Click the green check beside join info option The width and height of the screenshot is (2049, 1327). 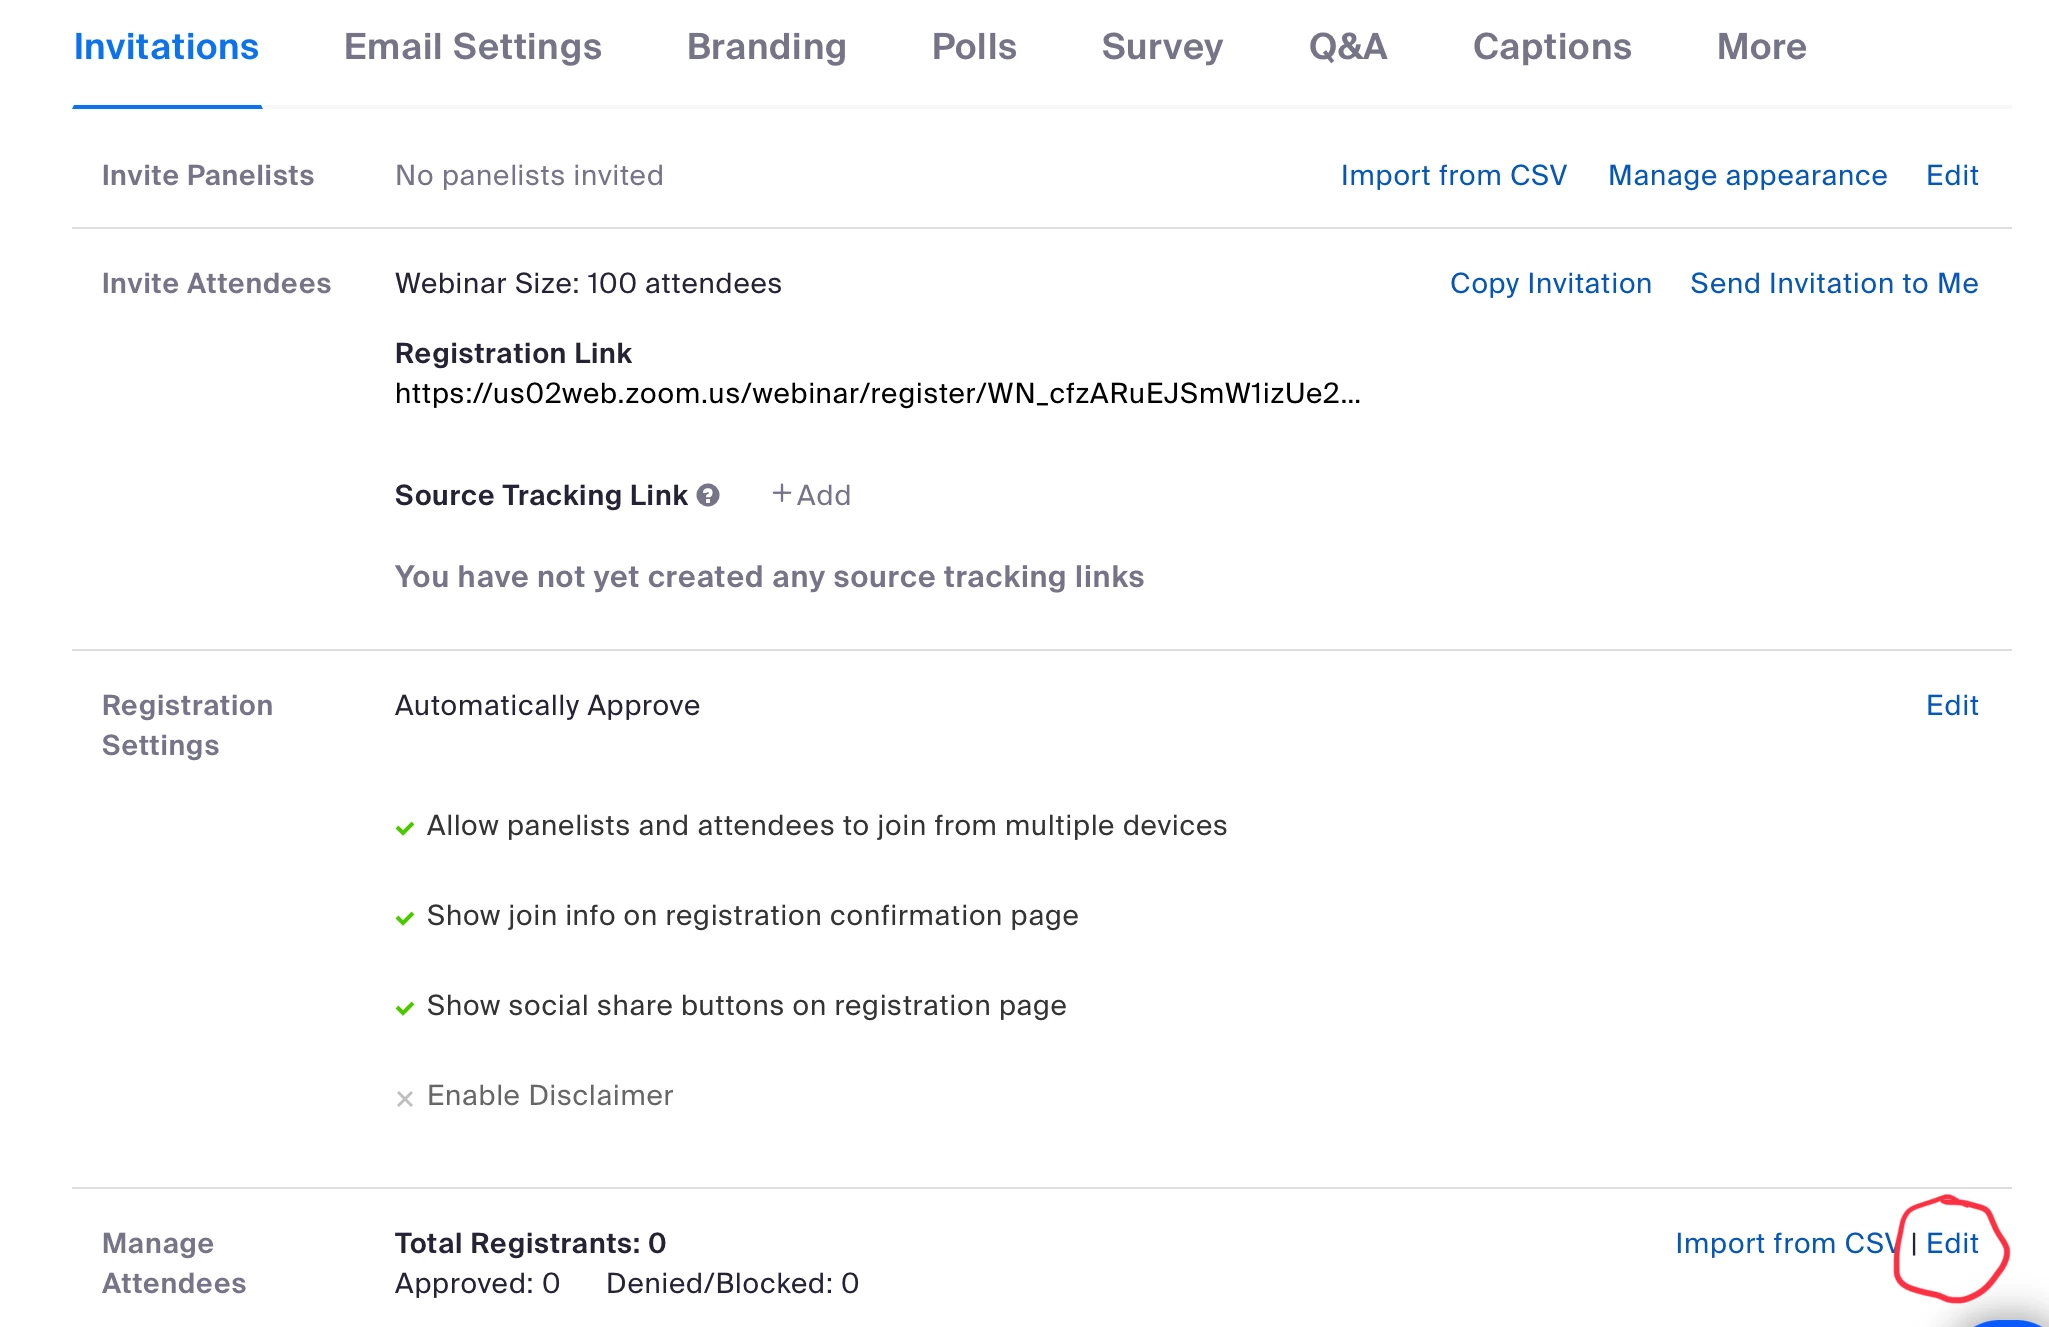click(405, 918)
